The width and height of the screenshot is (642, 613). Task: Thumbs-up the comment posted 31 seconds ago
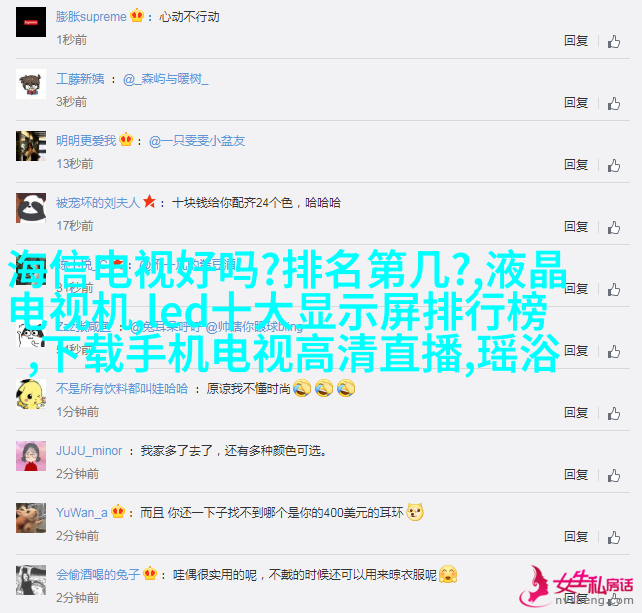[x=614, y=290]
